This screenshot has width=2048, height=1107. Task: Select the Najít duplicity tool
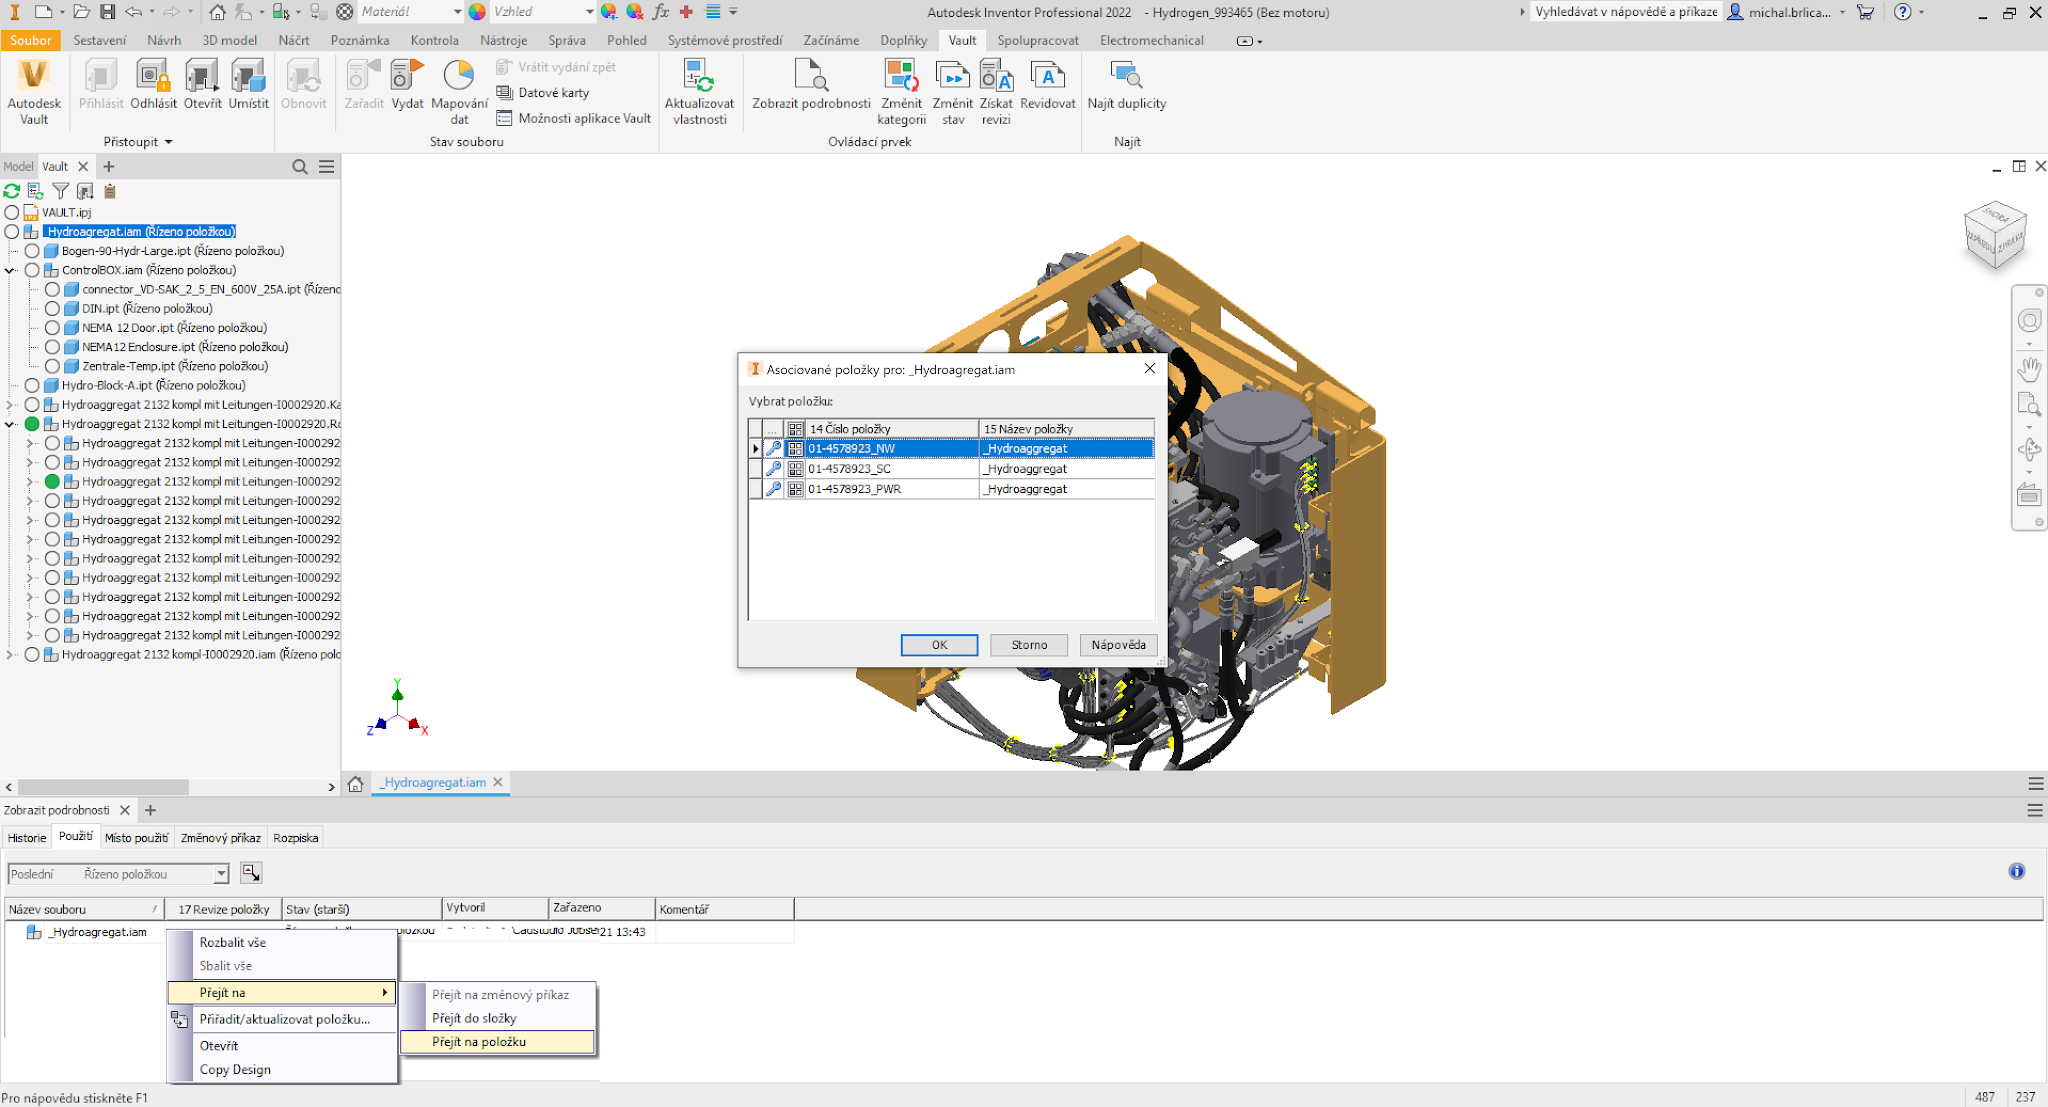click(1127, 90)
